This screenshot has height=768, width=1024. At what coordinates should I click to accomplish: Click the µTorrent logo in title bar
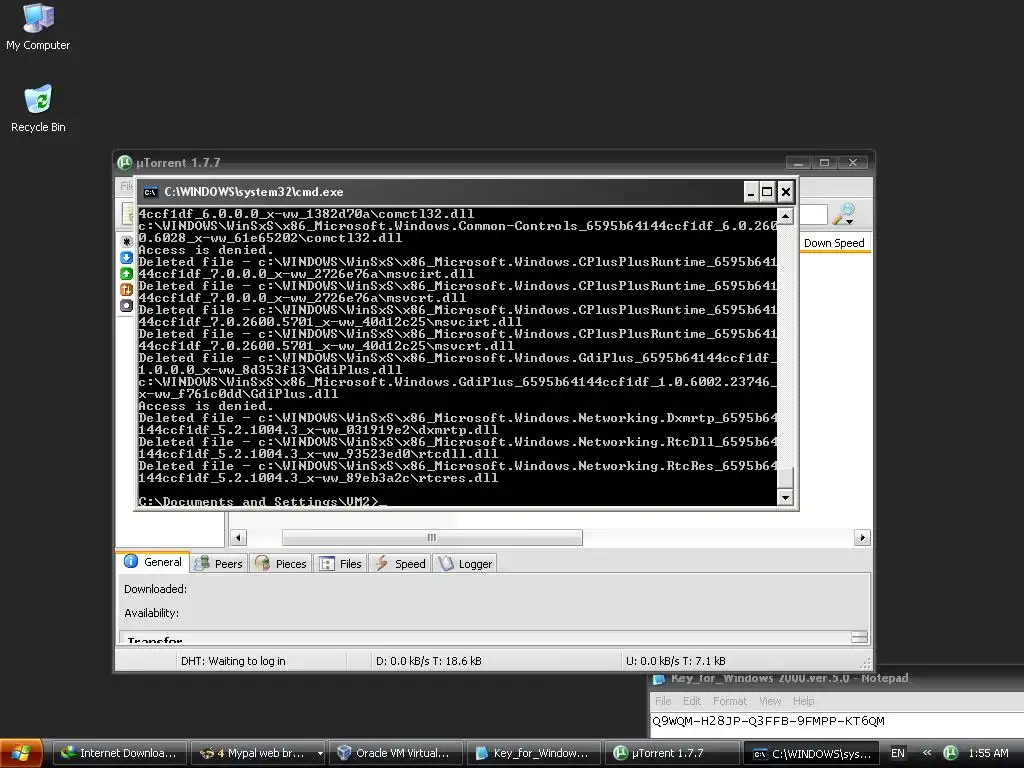125,163
